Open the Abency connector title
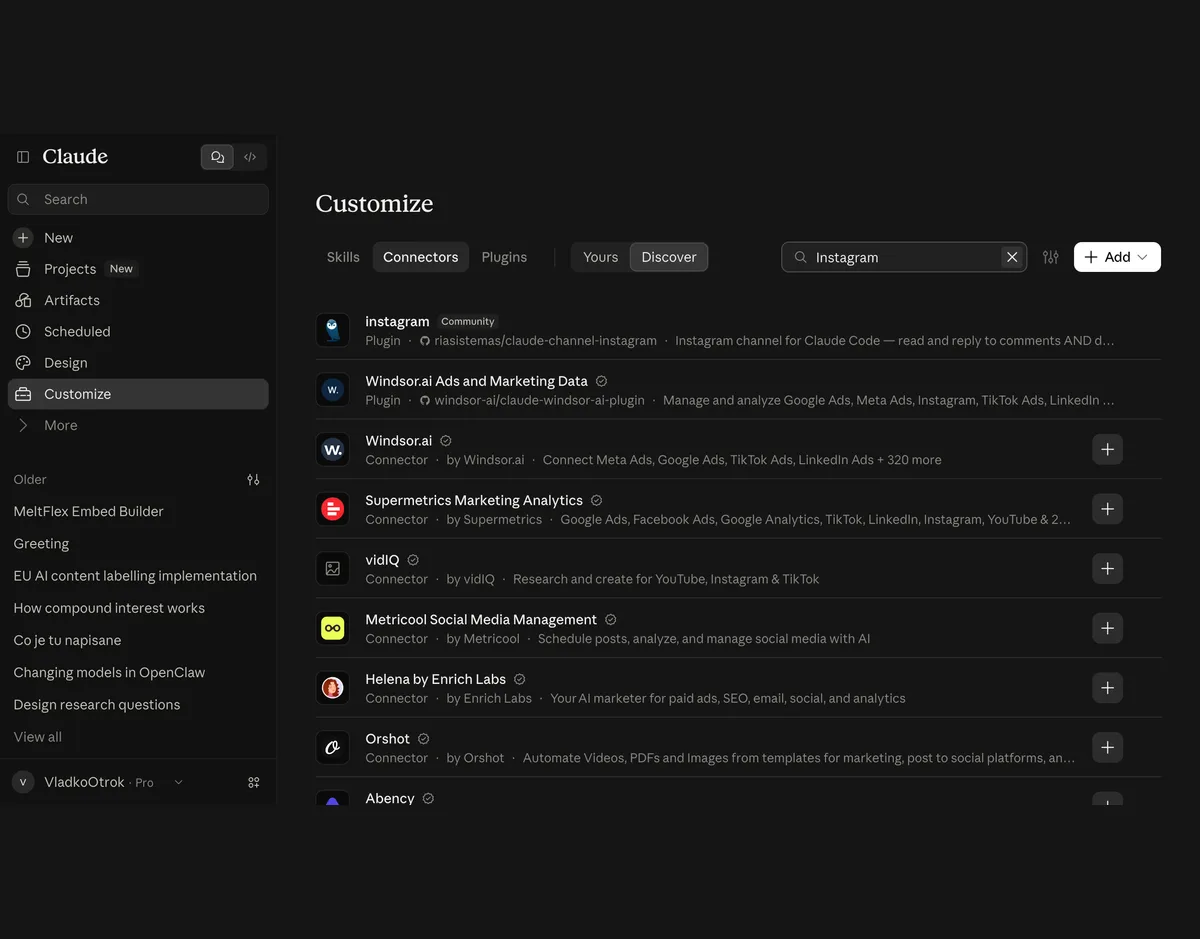1200x939 pixels. [x=390, y=798]
